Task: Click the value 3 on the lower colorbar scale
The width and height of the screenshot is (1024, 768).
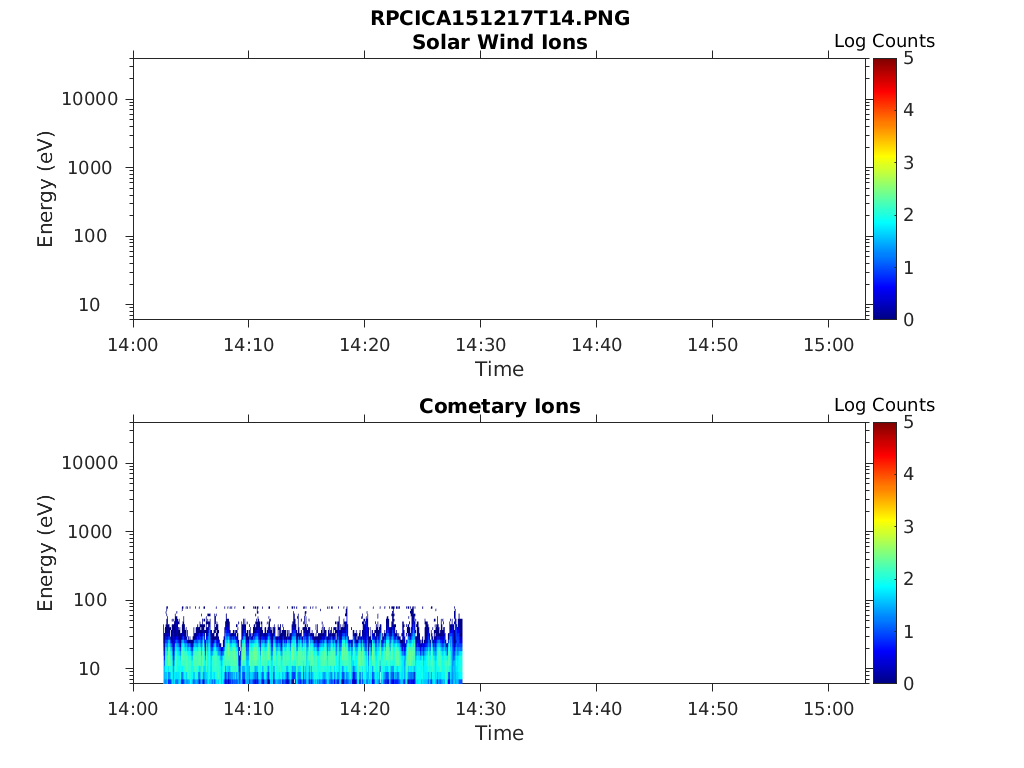Action: pos(908,526)
